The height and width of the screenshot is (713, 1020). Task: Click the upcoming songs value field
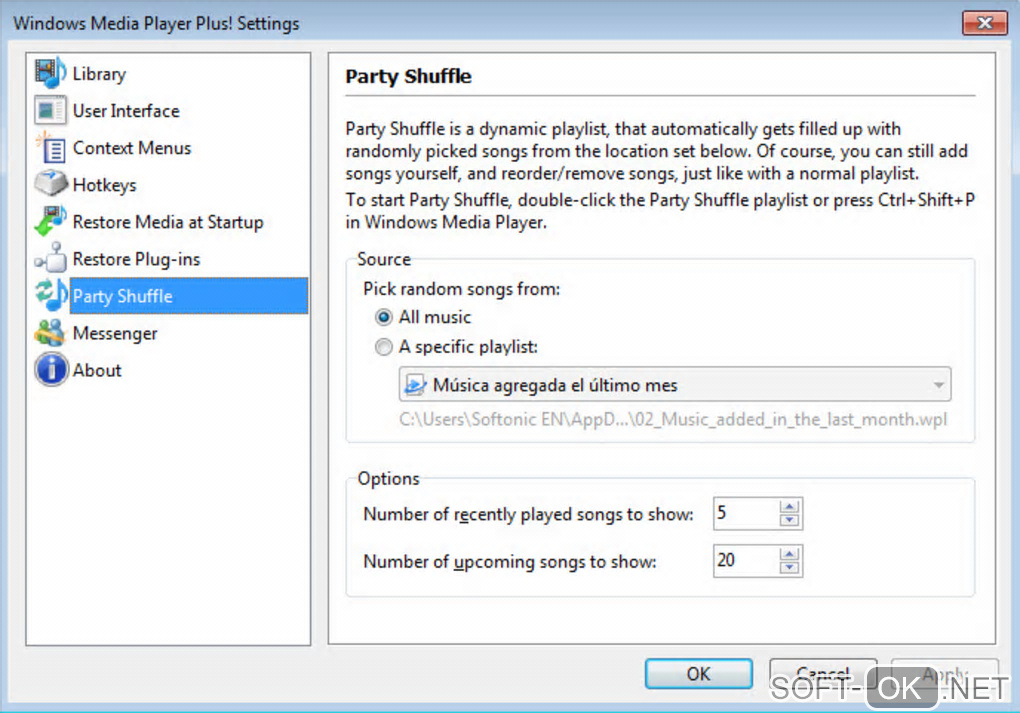click(x=746, y=560)
